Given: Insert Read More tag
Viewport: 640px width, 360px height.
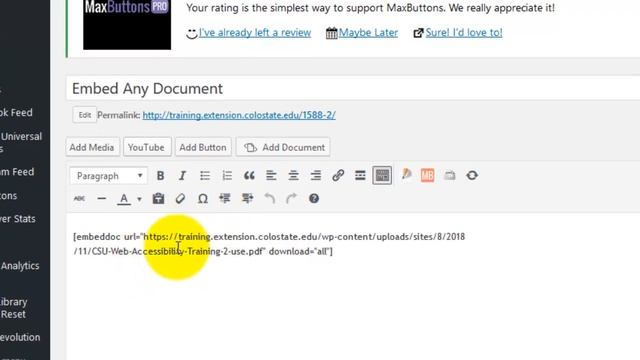Looking at the screenshot, I should (x=360, y=176).
